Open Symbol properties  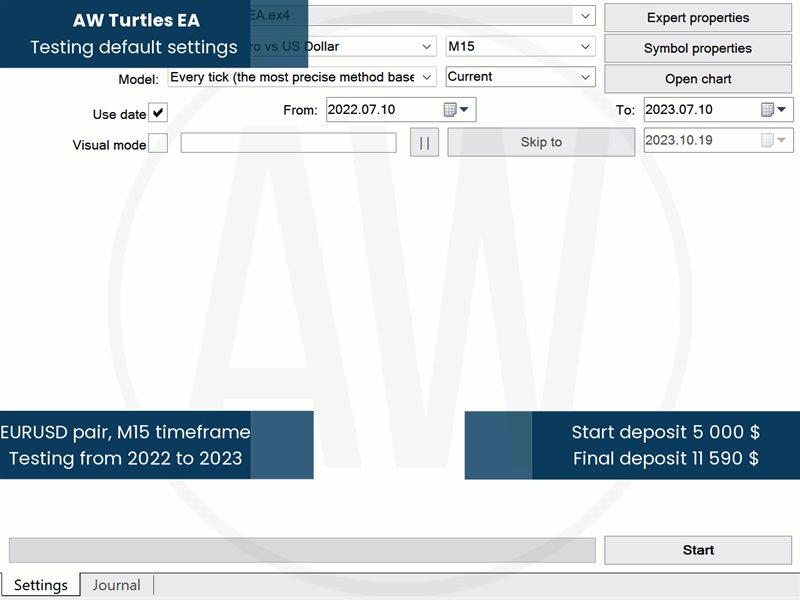click(696, 47)
